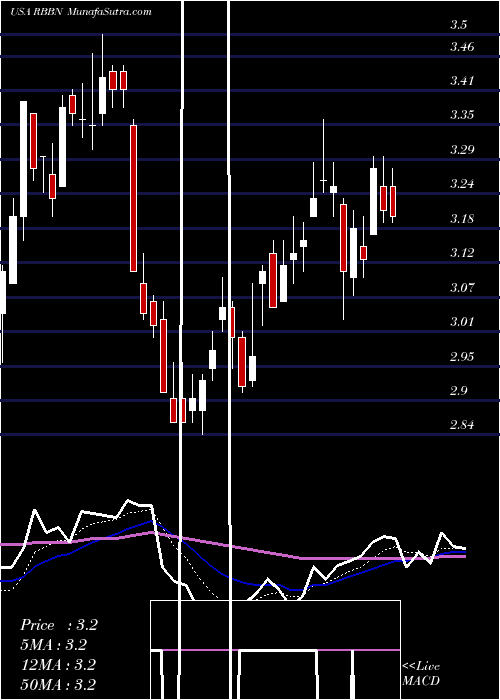Click the 3.01 price axis label
The height and width of the screenshot is (700, 500).
[x=462, y=322]
